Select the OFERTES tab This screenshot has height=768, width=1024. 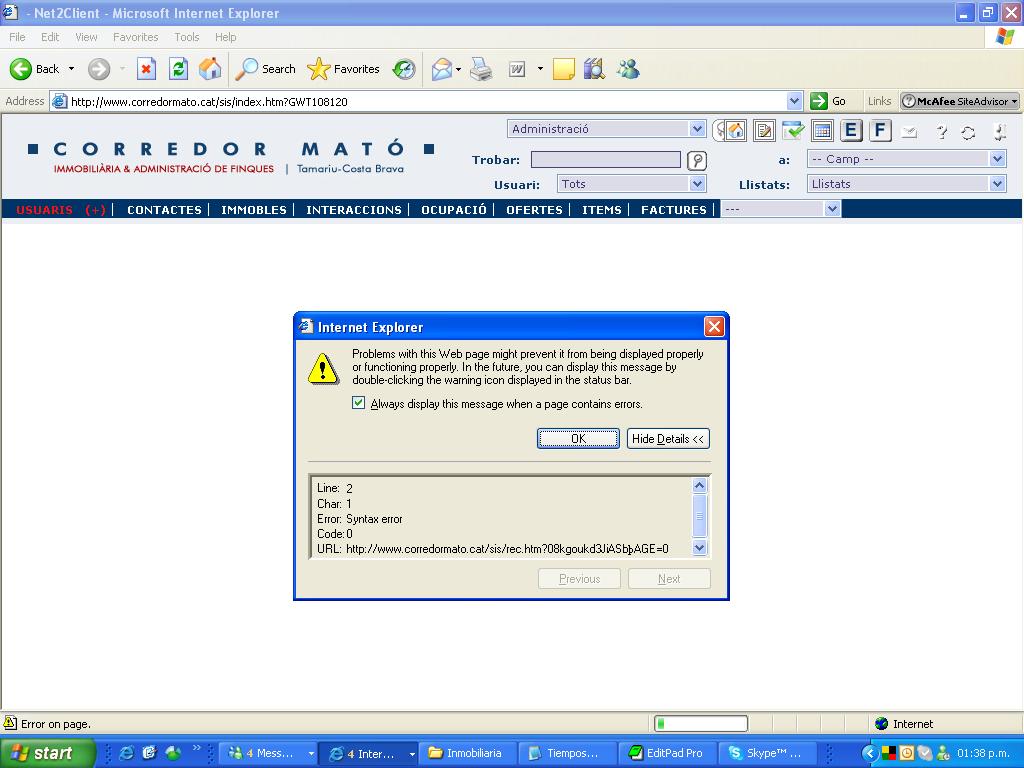pyautogui.click(x=534, y=210)
